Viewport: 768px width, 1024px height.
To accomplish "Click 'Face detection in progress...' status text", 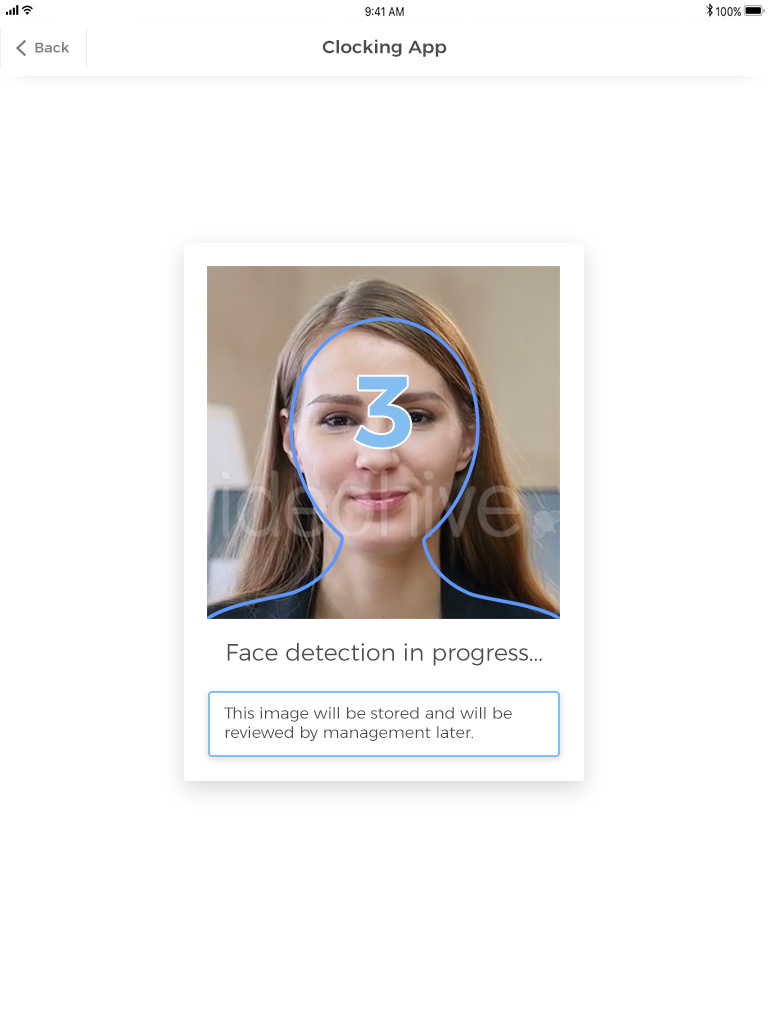I will click(384, 653).
